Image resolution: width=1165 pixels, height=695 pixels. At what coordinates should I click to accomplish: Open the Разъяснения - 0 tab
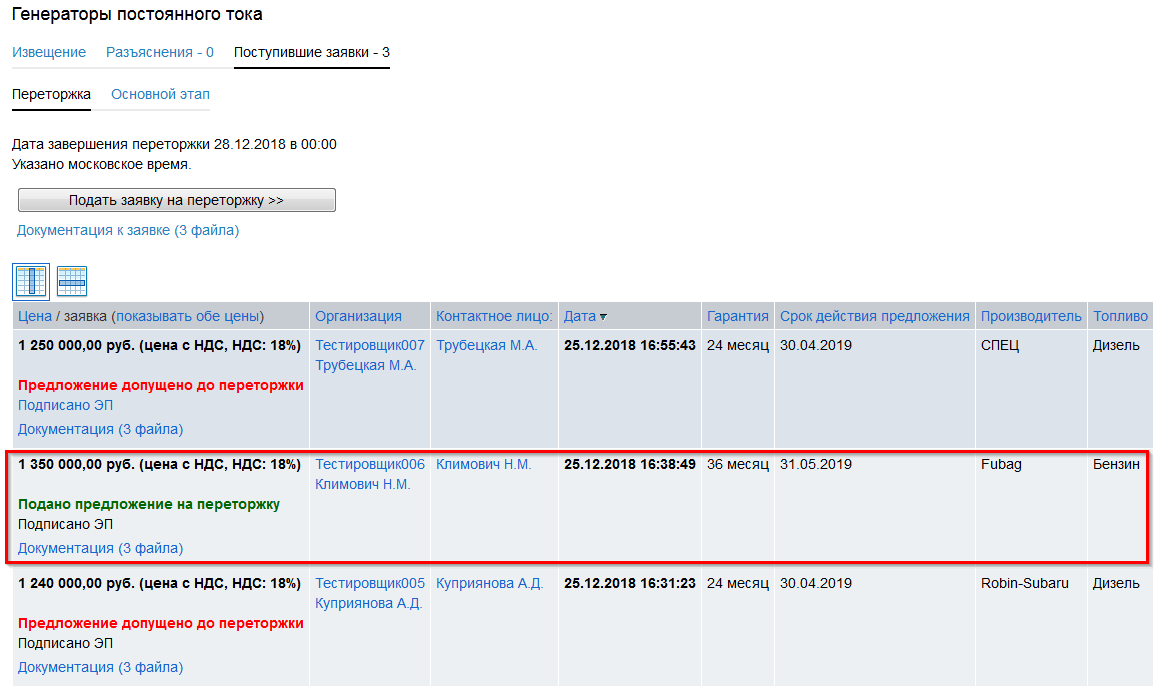point(160,52)
